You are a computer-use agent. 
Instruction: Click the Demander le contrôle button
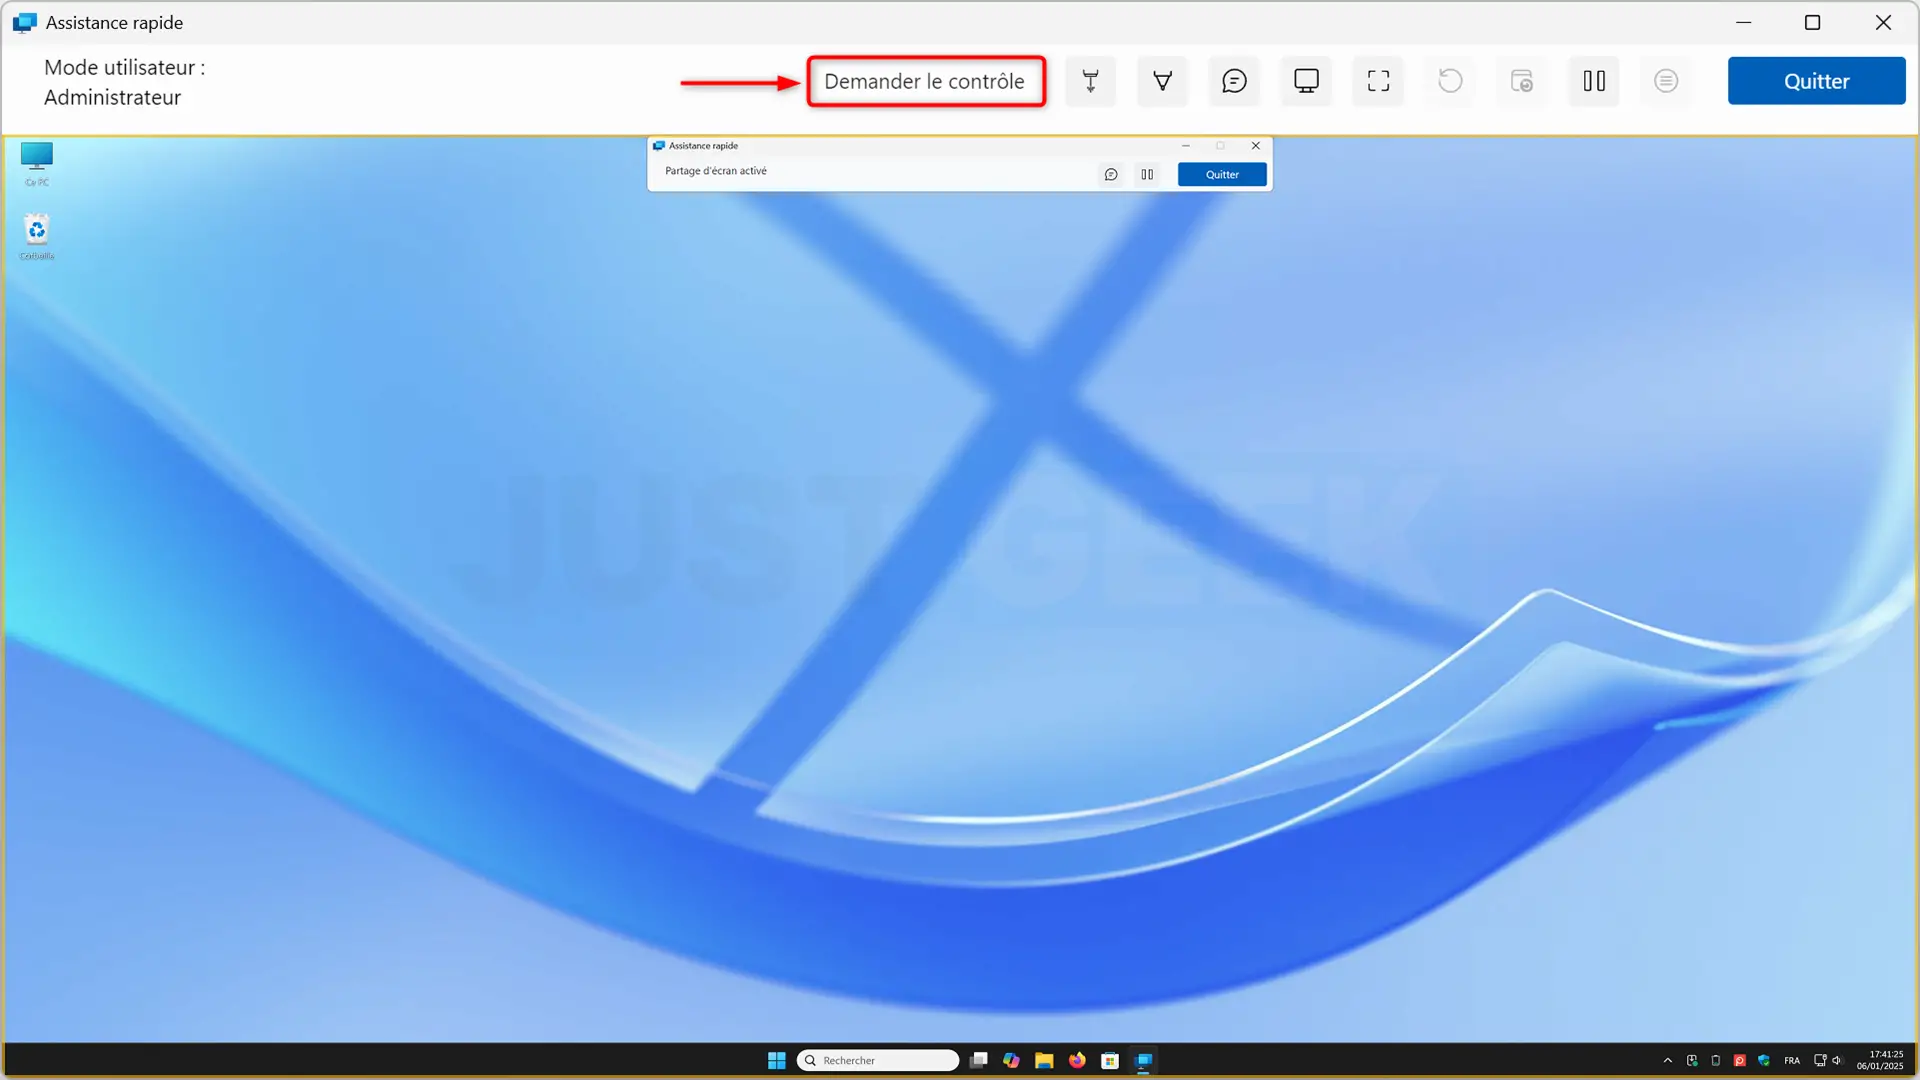point(925,81)
